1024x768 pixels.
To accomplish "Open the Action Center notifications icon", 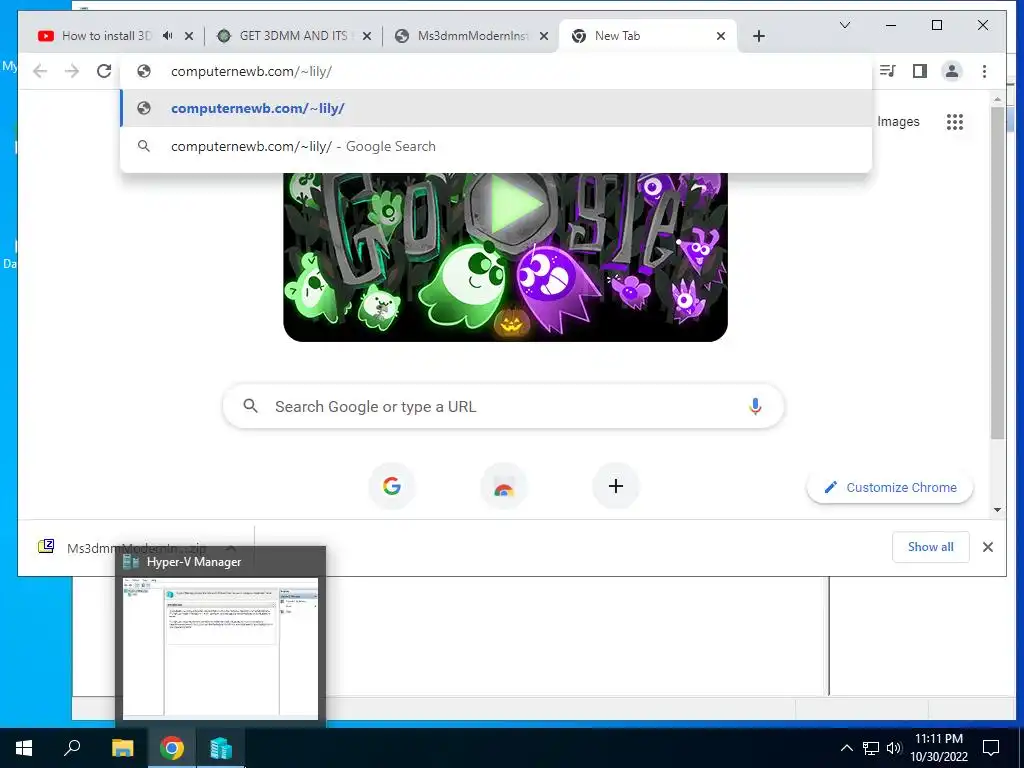I will 991,748.
